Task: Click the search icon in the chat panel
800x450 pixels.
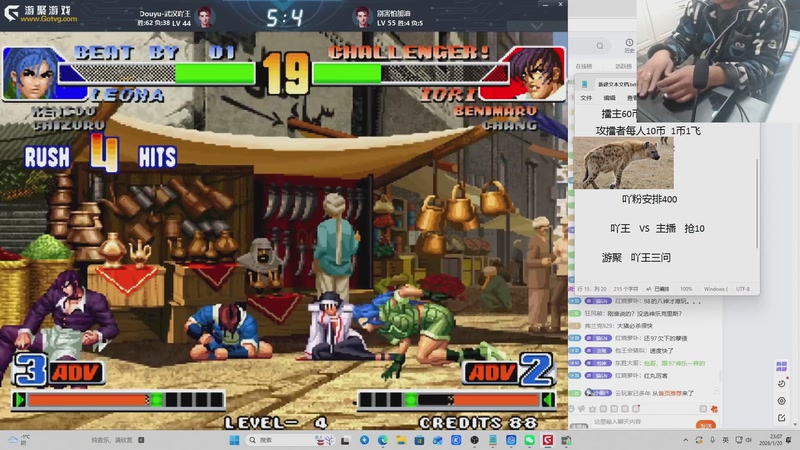Action: [600, 46]
